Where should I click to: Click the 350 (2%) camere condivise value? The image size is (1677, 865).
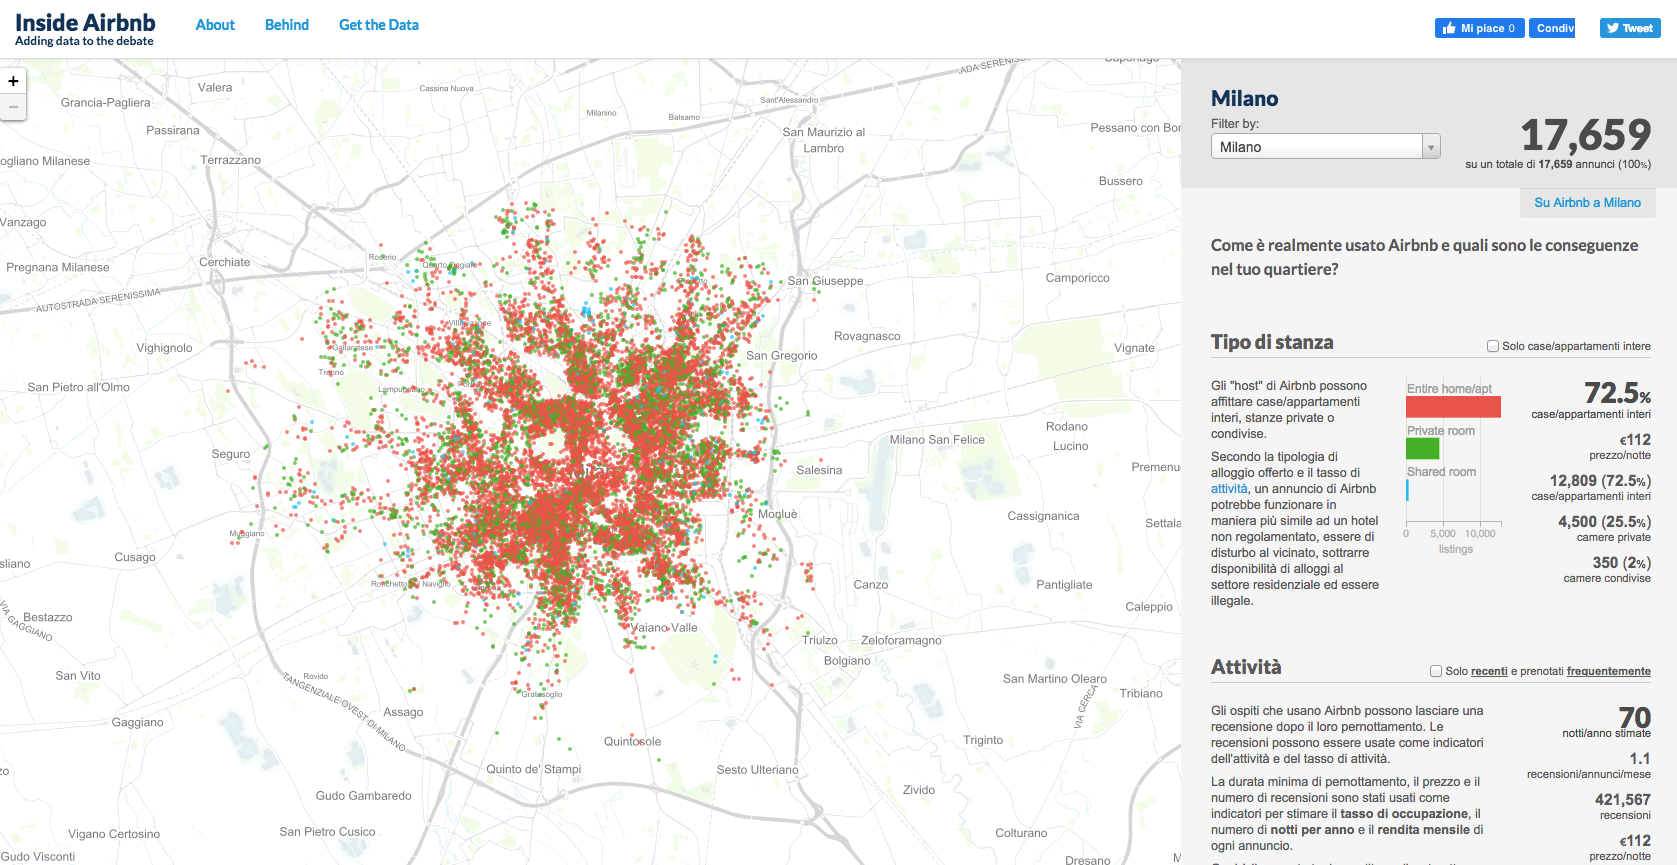[1621, 563]
